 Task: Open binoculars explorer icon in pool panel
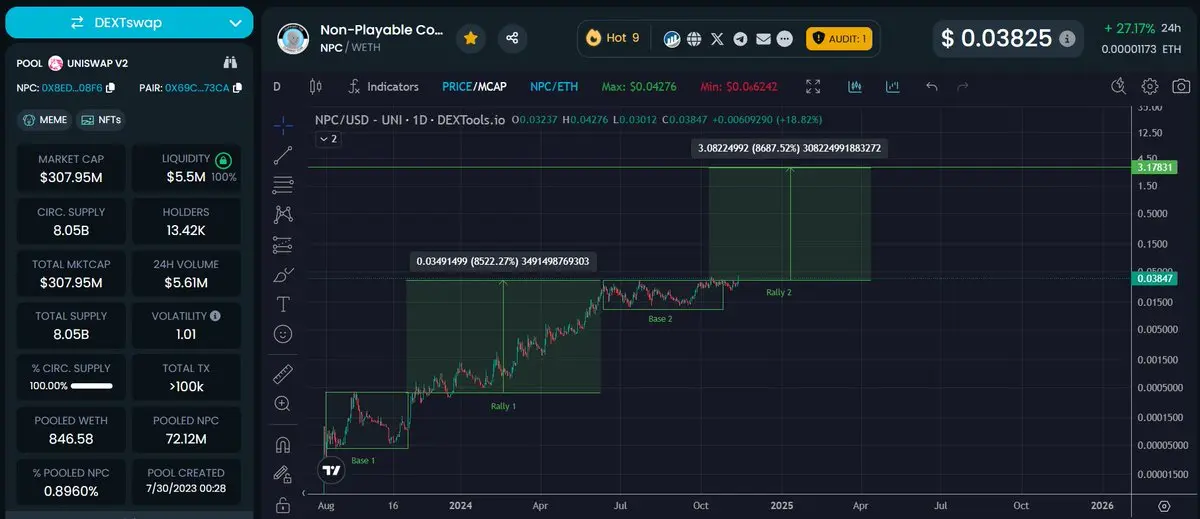(229, 62)
